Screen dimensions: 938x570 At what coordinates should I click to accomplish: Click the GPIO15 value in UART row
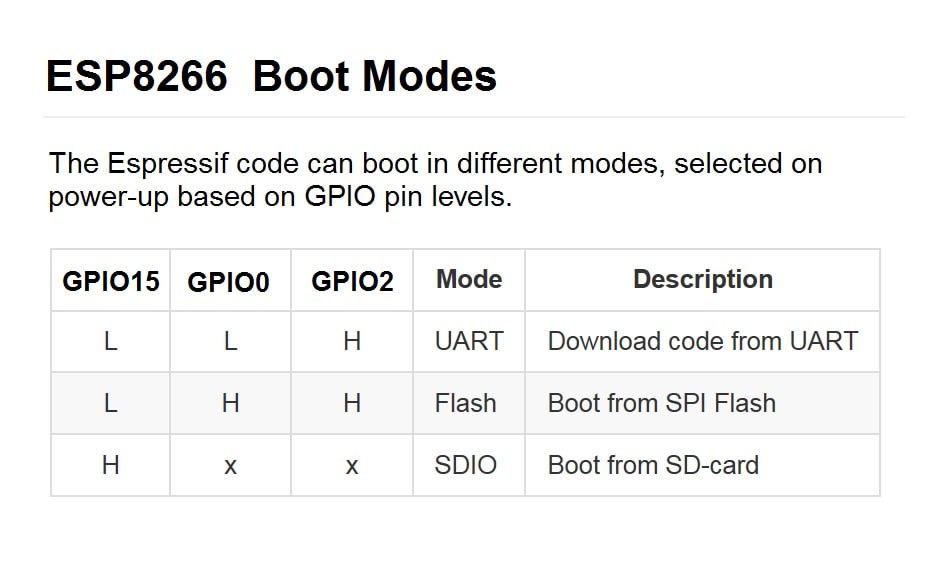pyautogui.click(x=111, y=341)
